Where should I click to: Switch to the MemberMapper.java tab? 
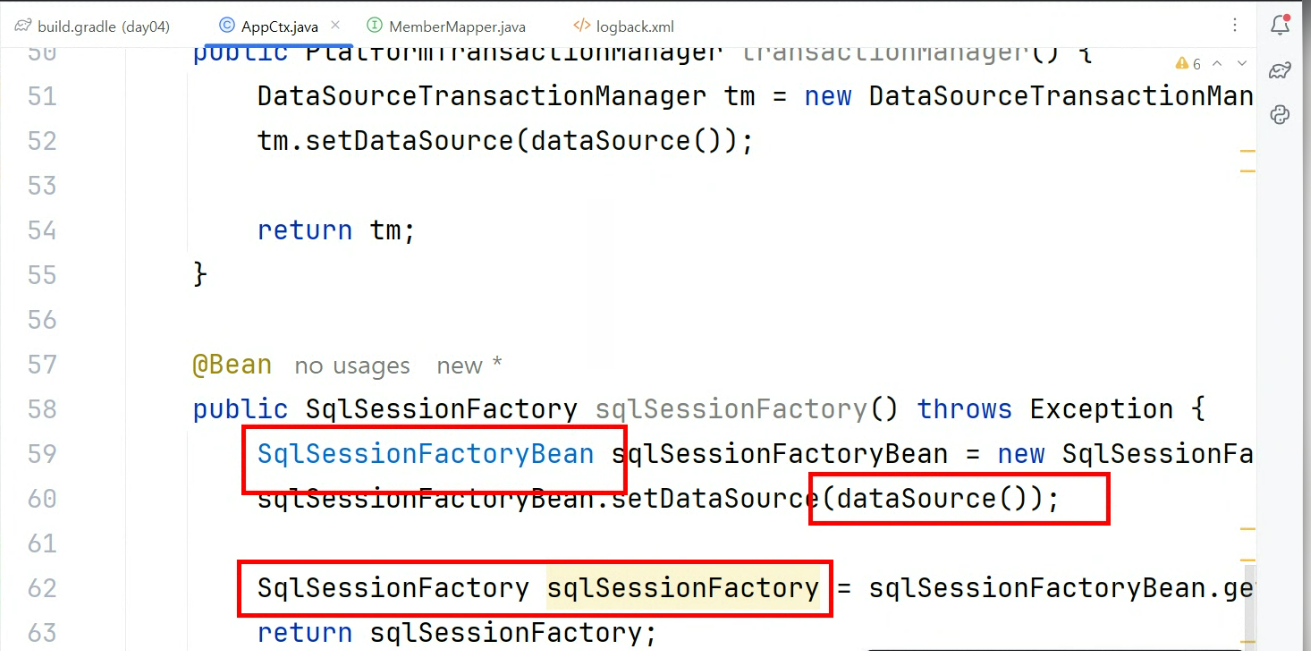(x=446, y=27)
